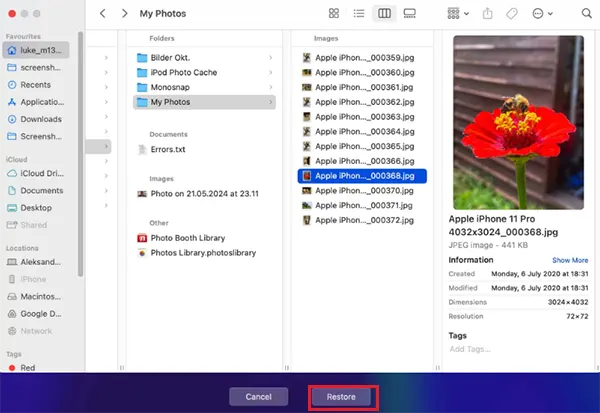Click the flower preview thumbnail
Viewport: 600px width, 413px height.
[518, 122]
